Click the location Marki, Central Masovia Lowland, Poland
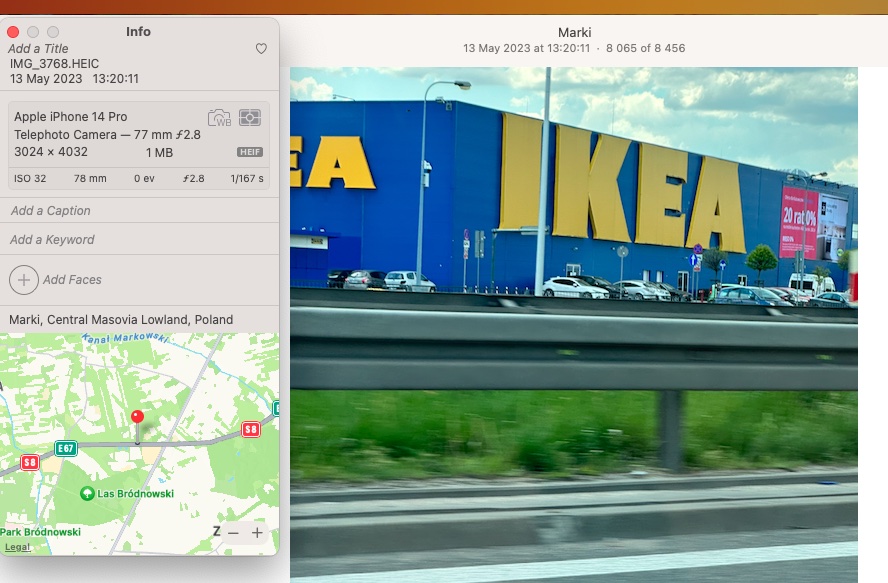 (x=121, y=320)
